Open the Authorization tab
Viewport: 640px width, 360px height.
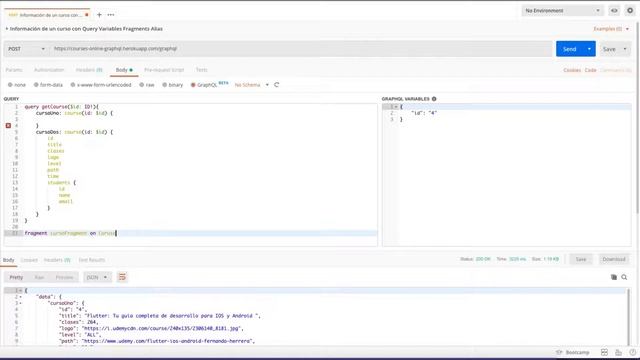[49, 70]
